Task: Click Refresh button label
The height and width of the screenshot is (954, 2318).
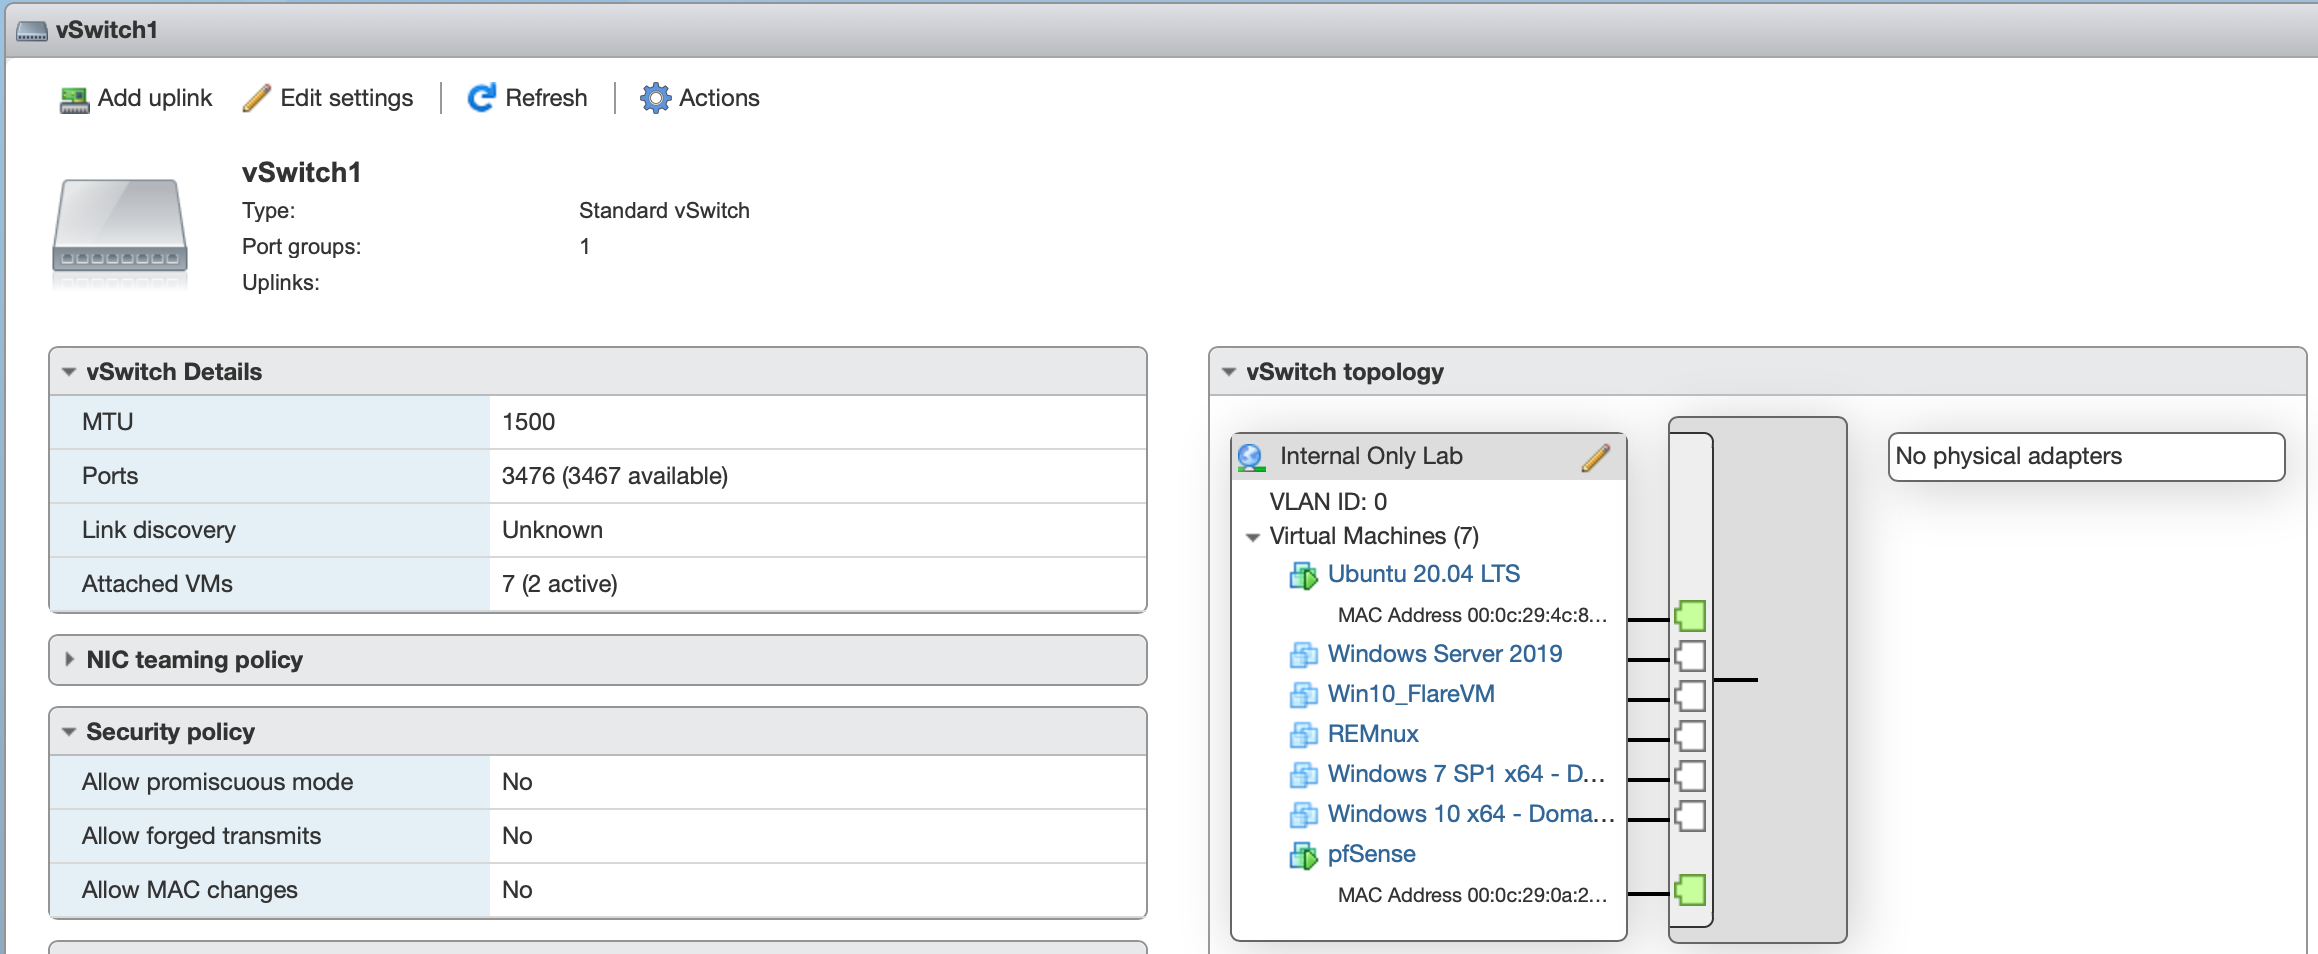Action: point(546,98)
